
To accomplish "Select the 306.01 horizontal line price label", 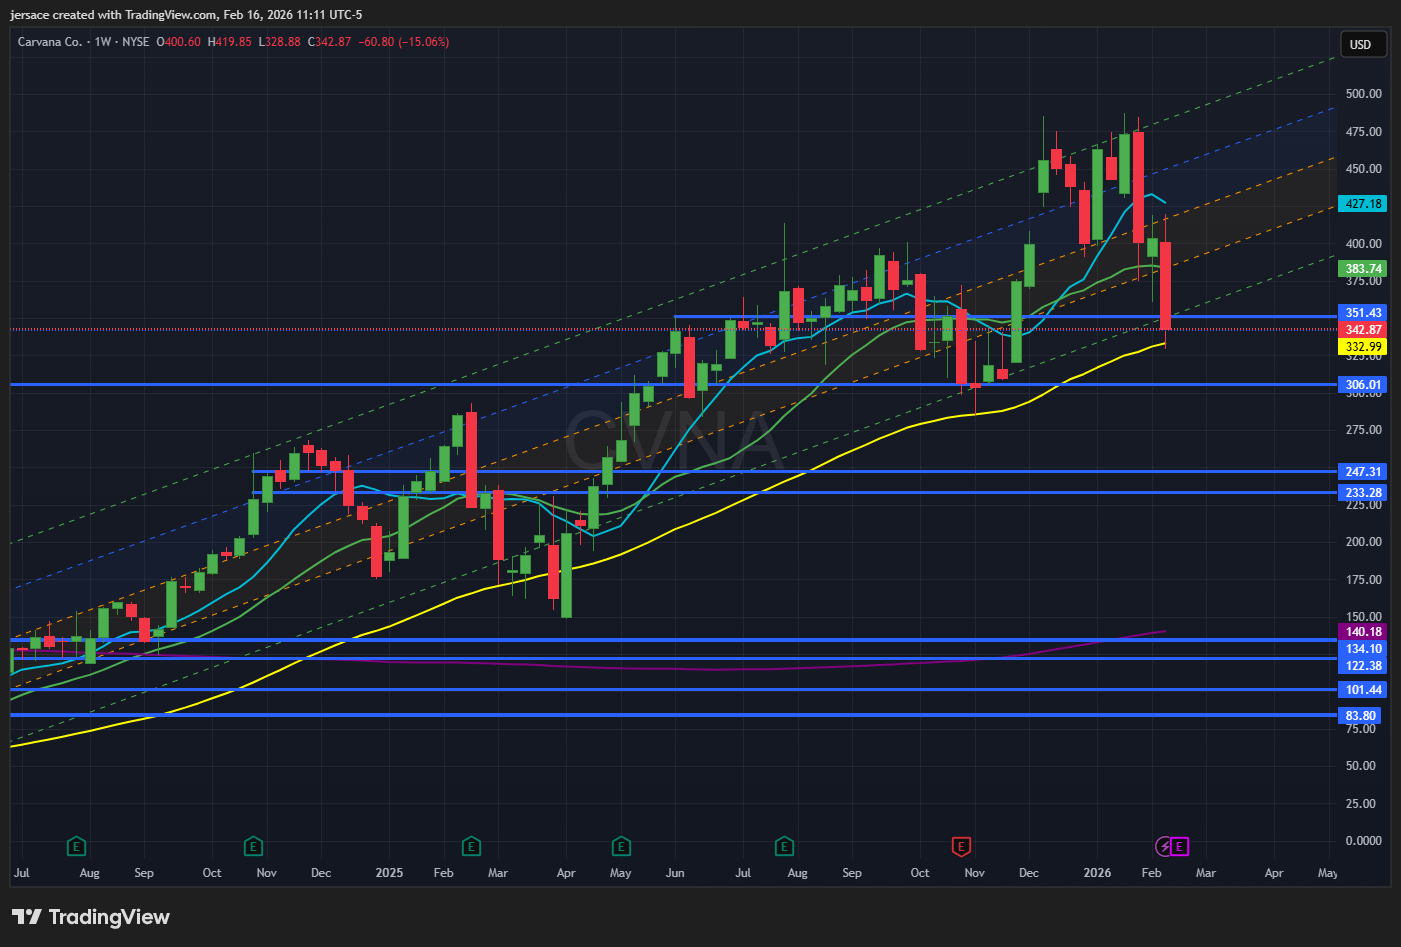I will [x=1363, y=385].
